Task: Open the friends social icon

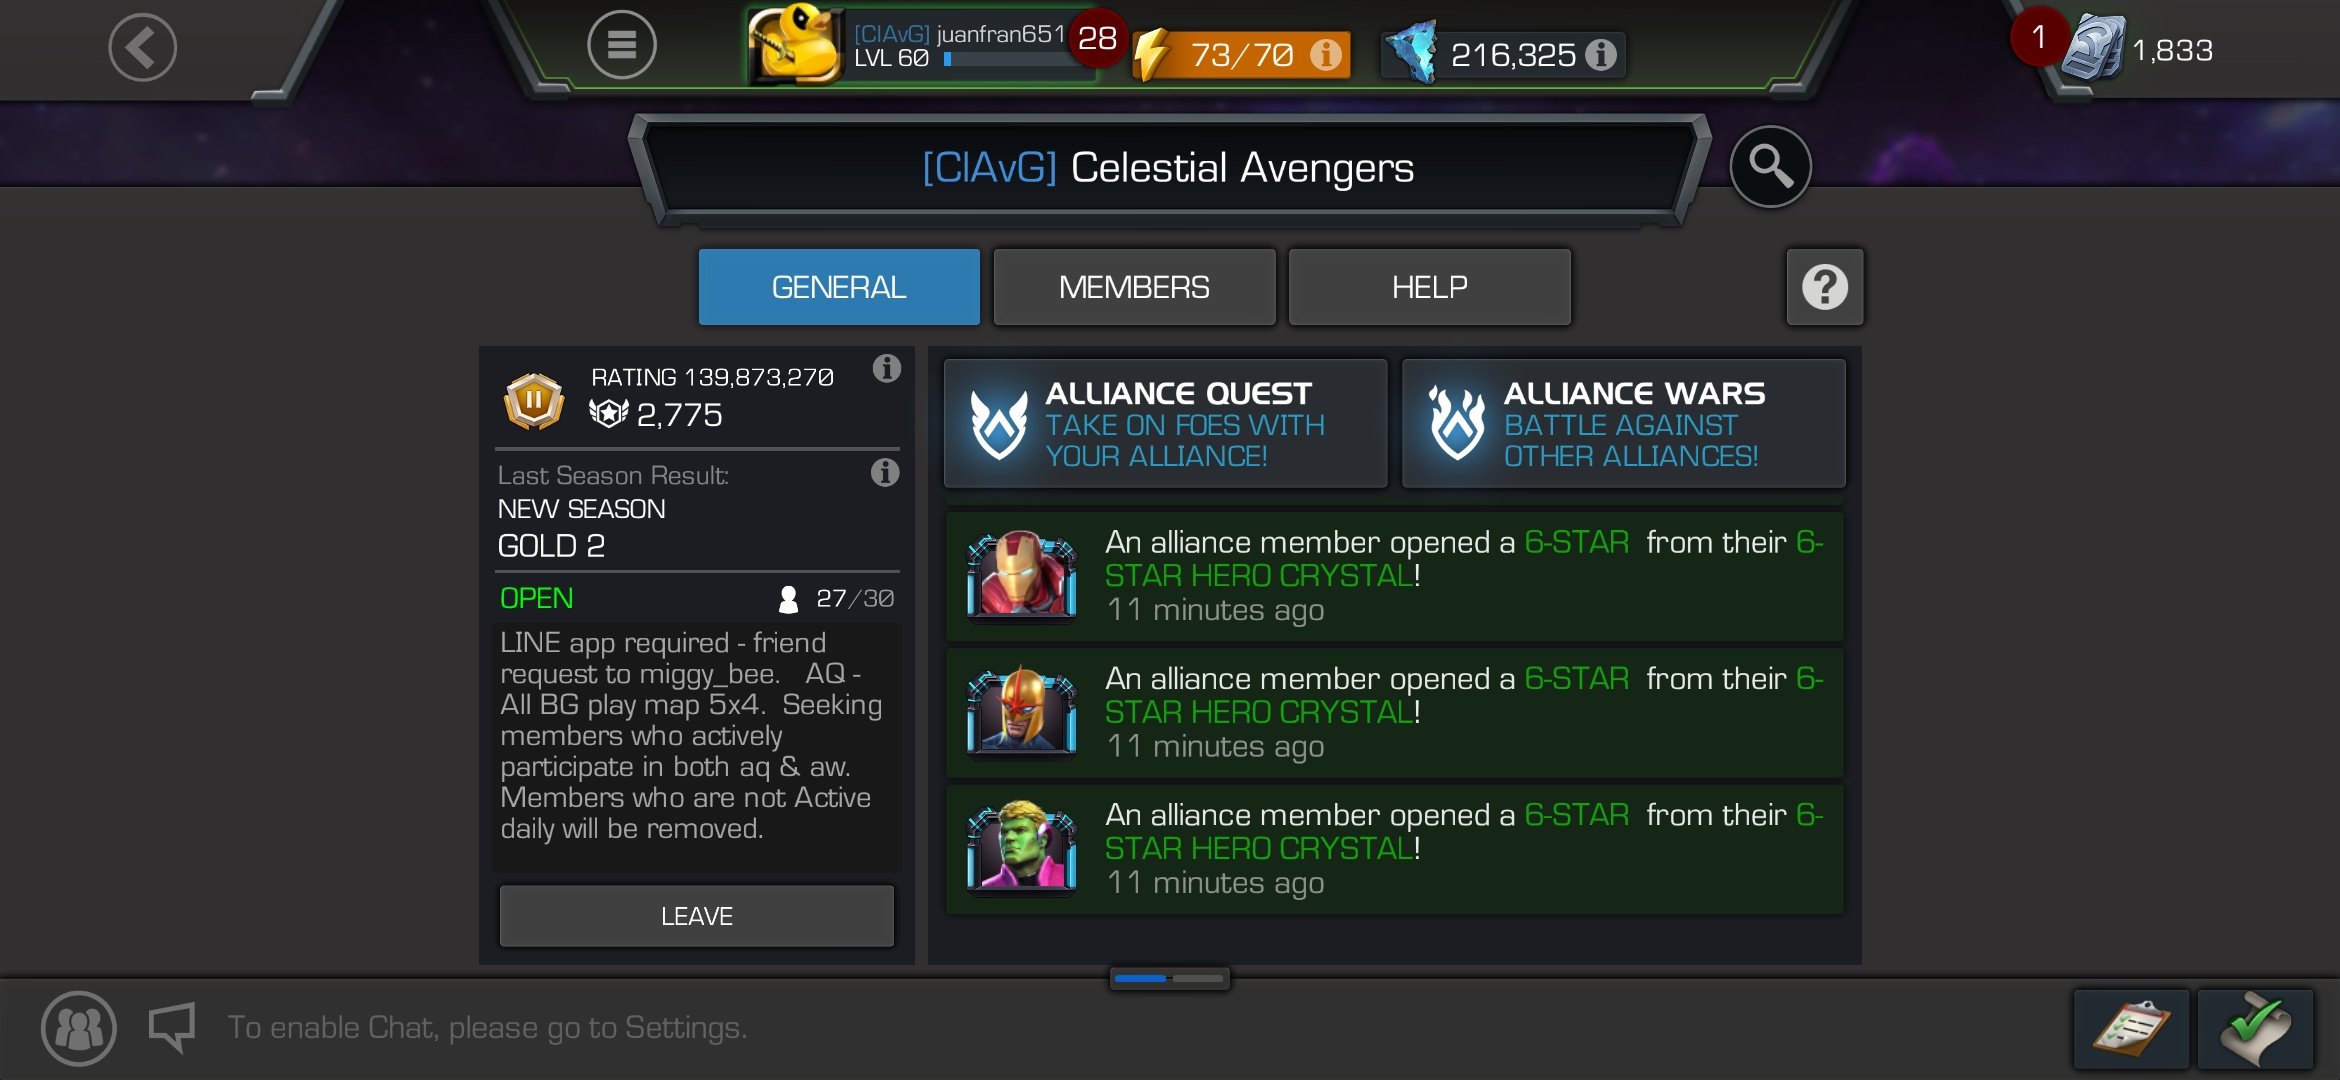Action: pos(78,1028)
